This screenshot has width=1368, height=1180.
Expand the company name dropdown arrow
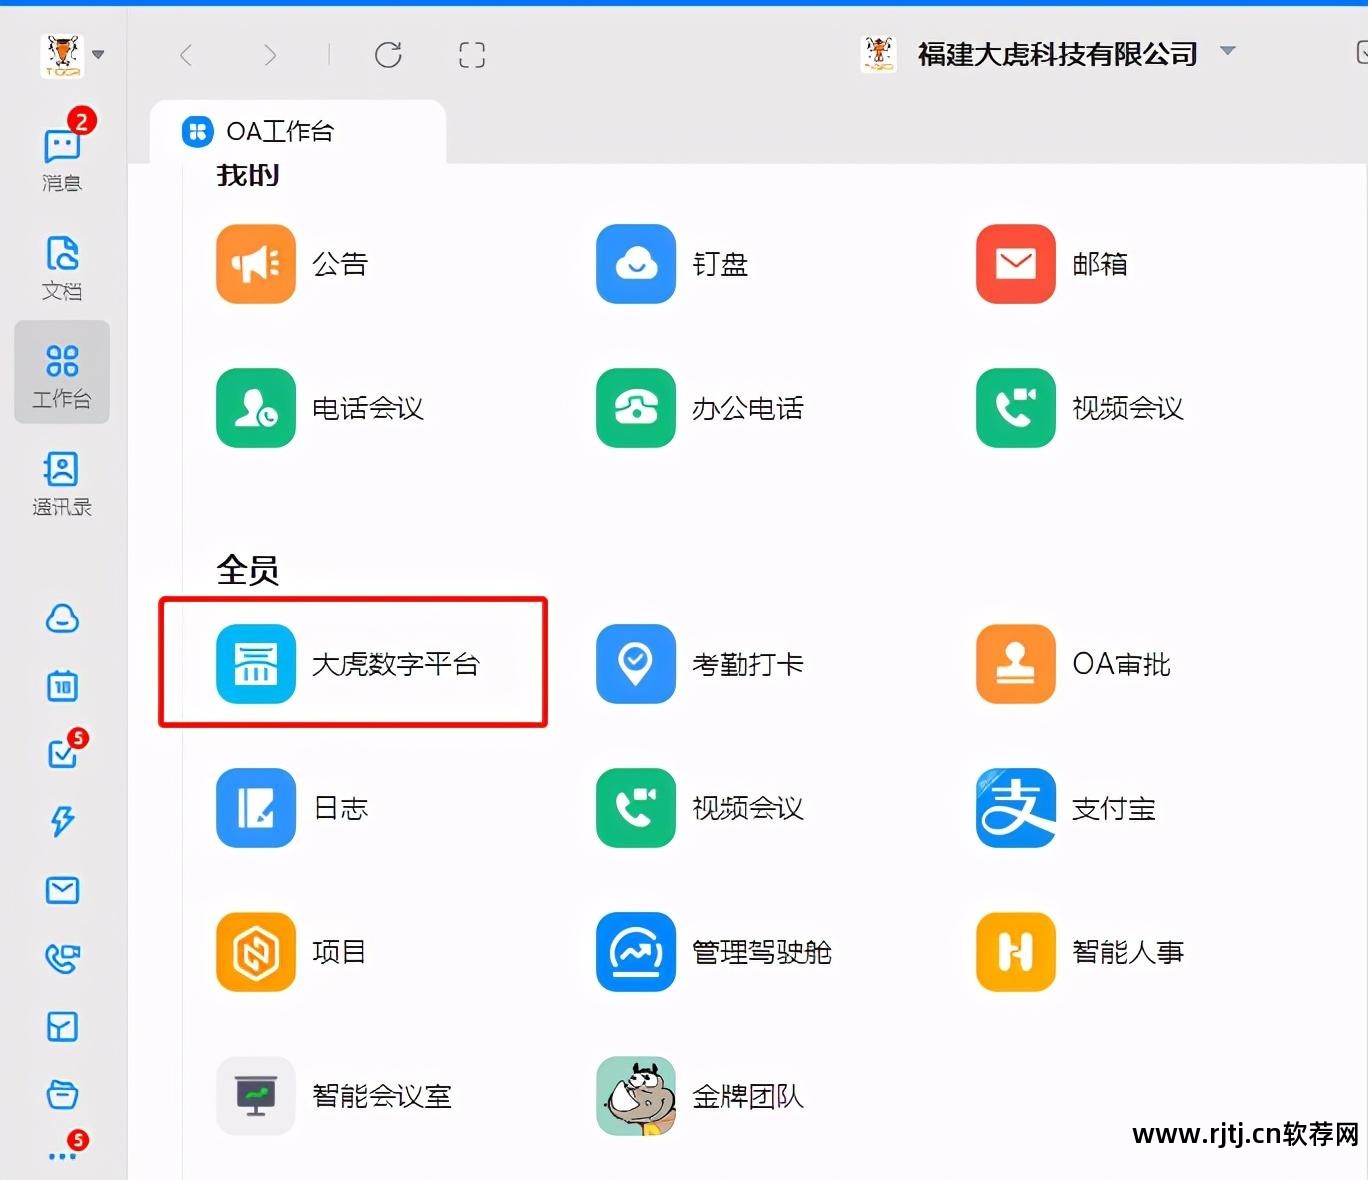click(x=1228, y=50)
